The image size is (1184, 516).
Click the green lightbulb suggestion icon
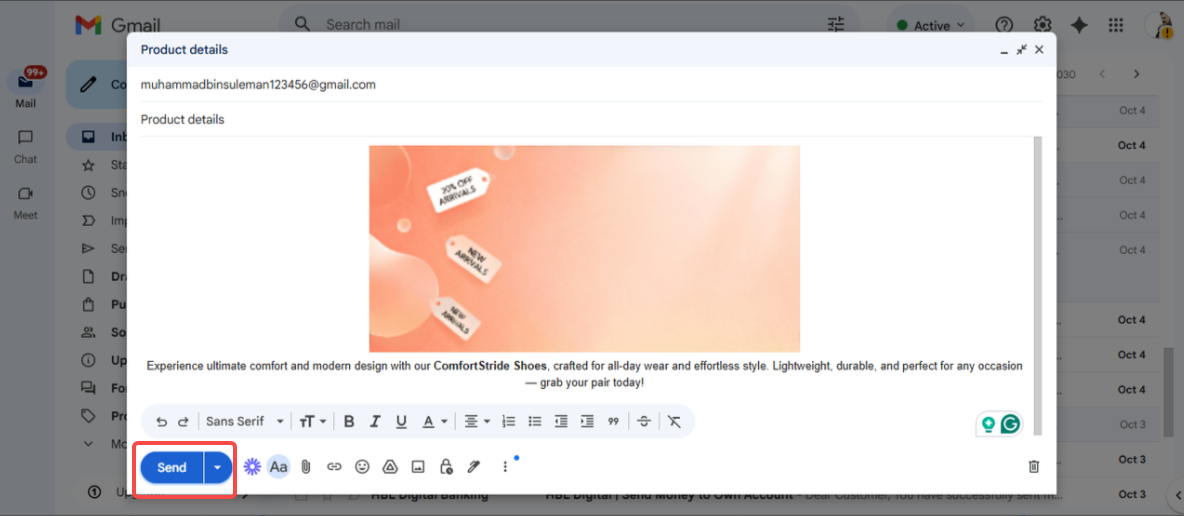[x=988, y=425]
